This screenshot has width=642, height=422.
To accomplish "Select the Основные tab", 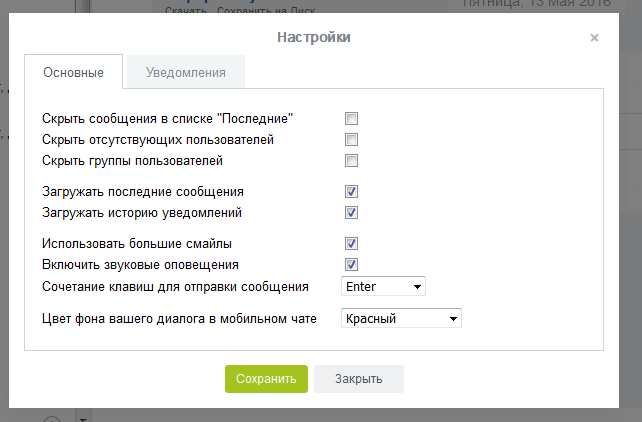I will (73, 72).
